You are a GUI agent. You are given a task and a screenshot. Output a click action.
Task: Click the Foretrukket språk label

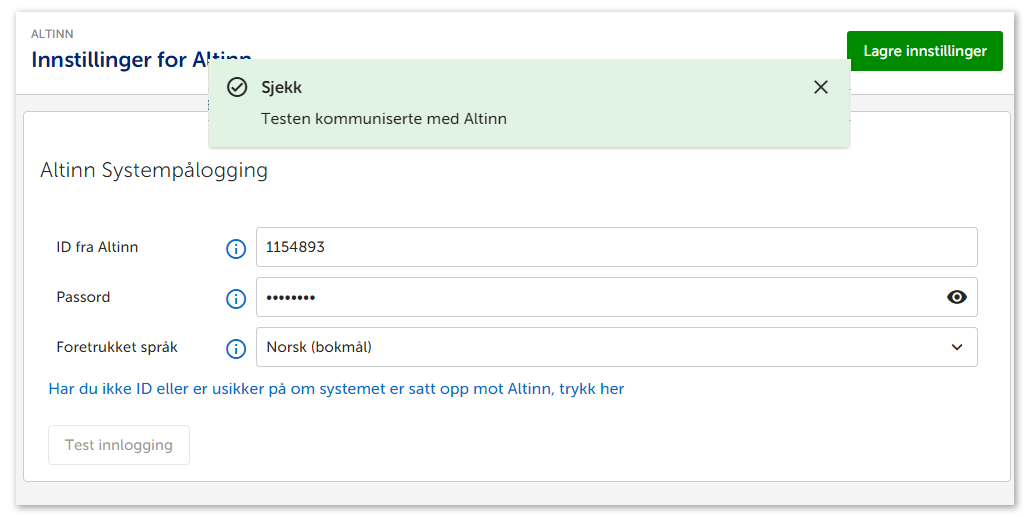(x=117, y=347)
